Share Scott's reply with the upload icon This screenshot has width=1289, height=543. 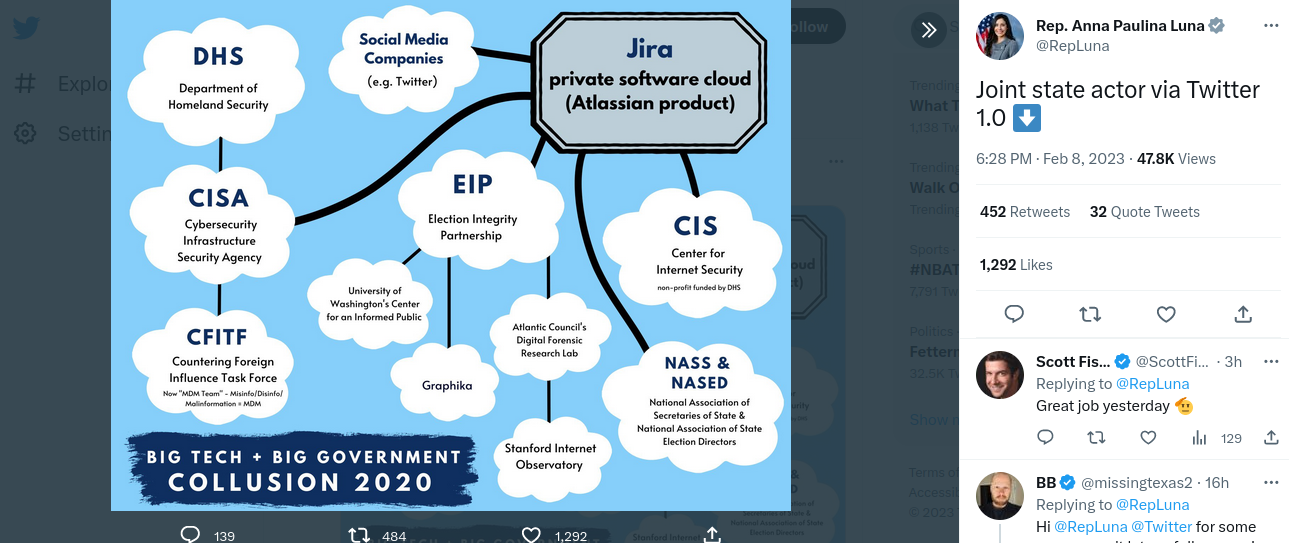coord(1271,437)
